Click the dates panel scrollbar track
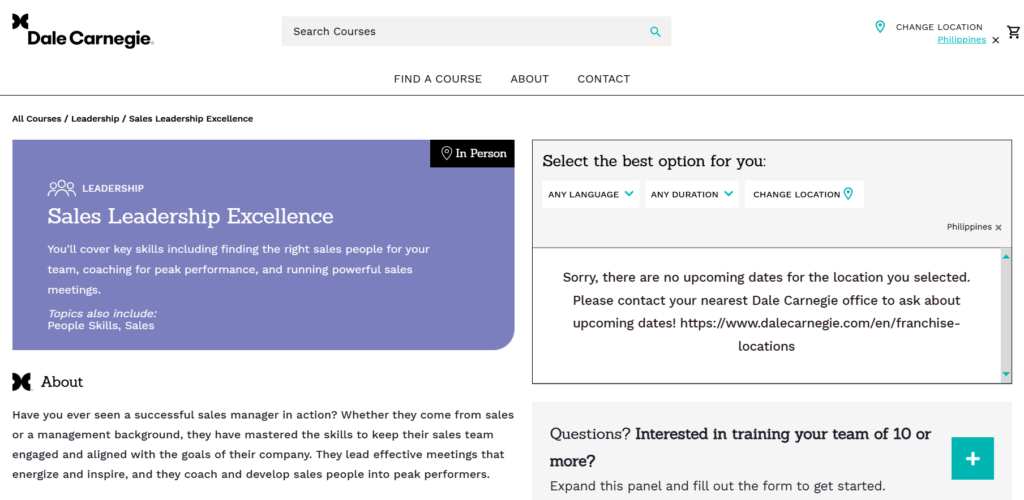Viewport: 1024px width, 500px height. (x=1006, y=315)
